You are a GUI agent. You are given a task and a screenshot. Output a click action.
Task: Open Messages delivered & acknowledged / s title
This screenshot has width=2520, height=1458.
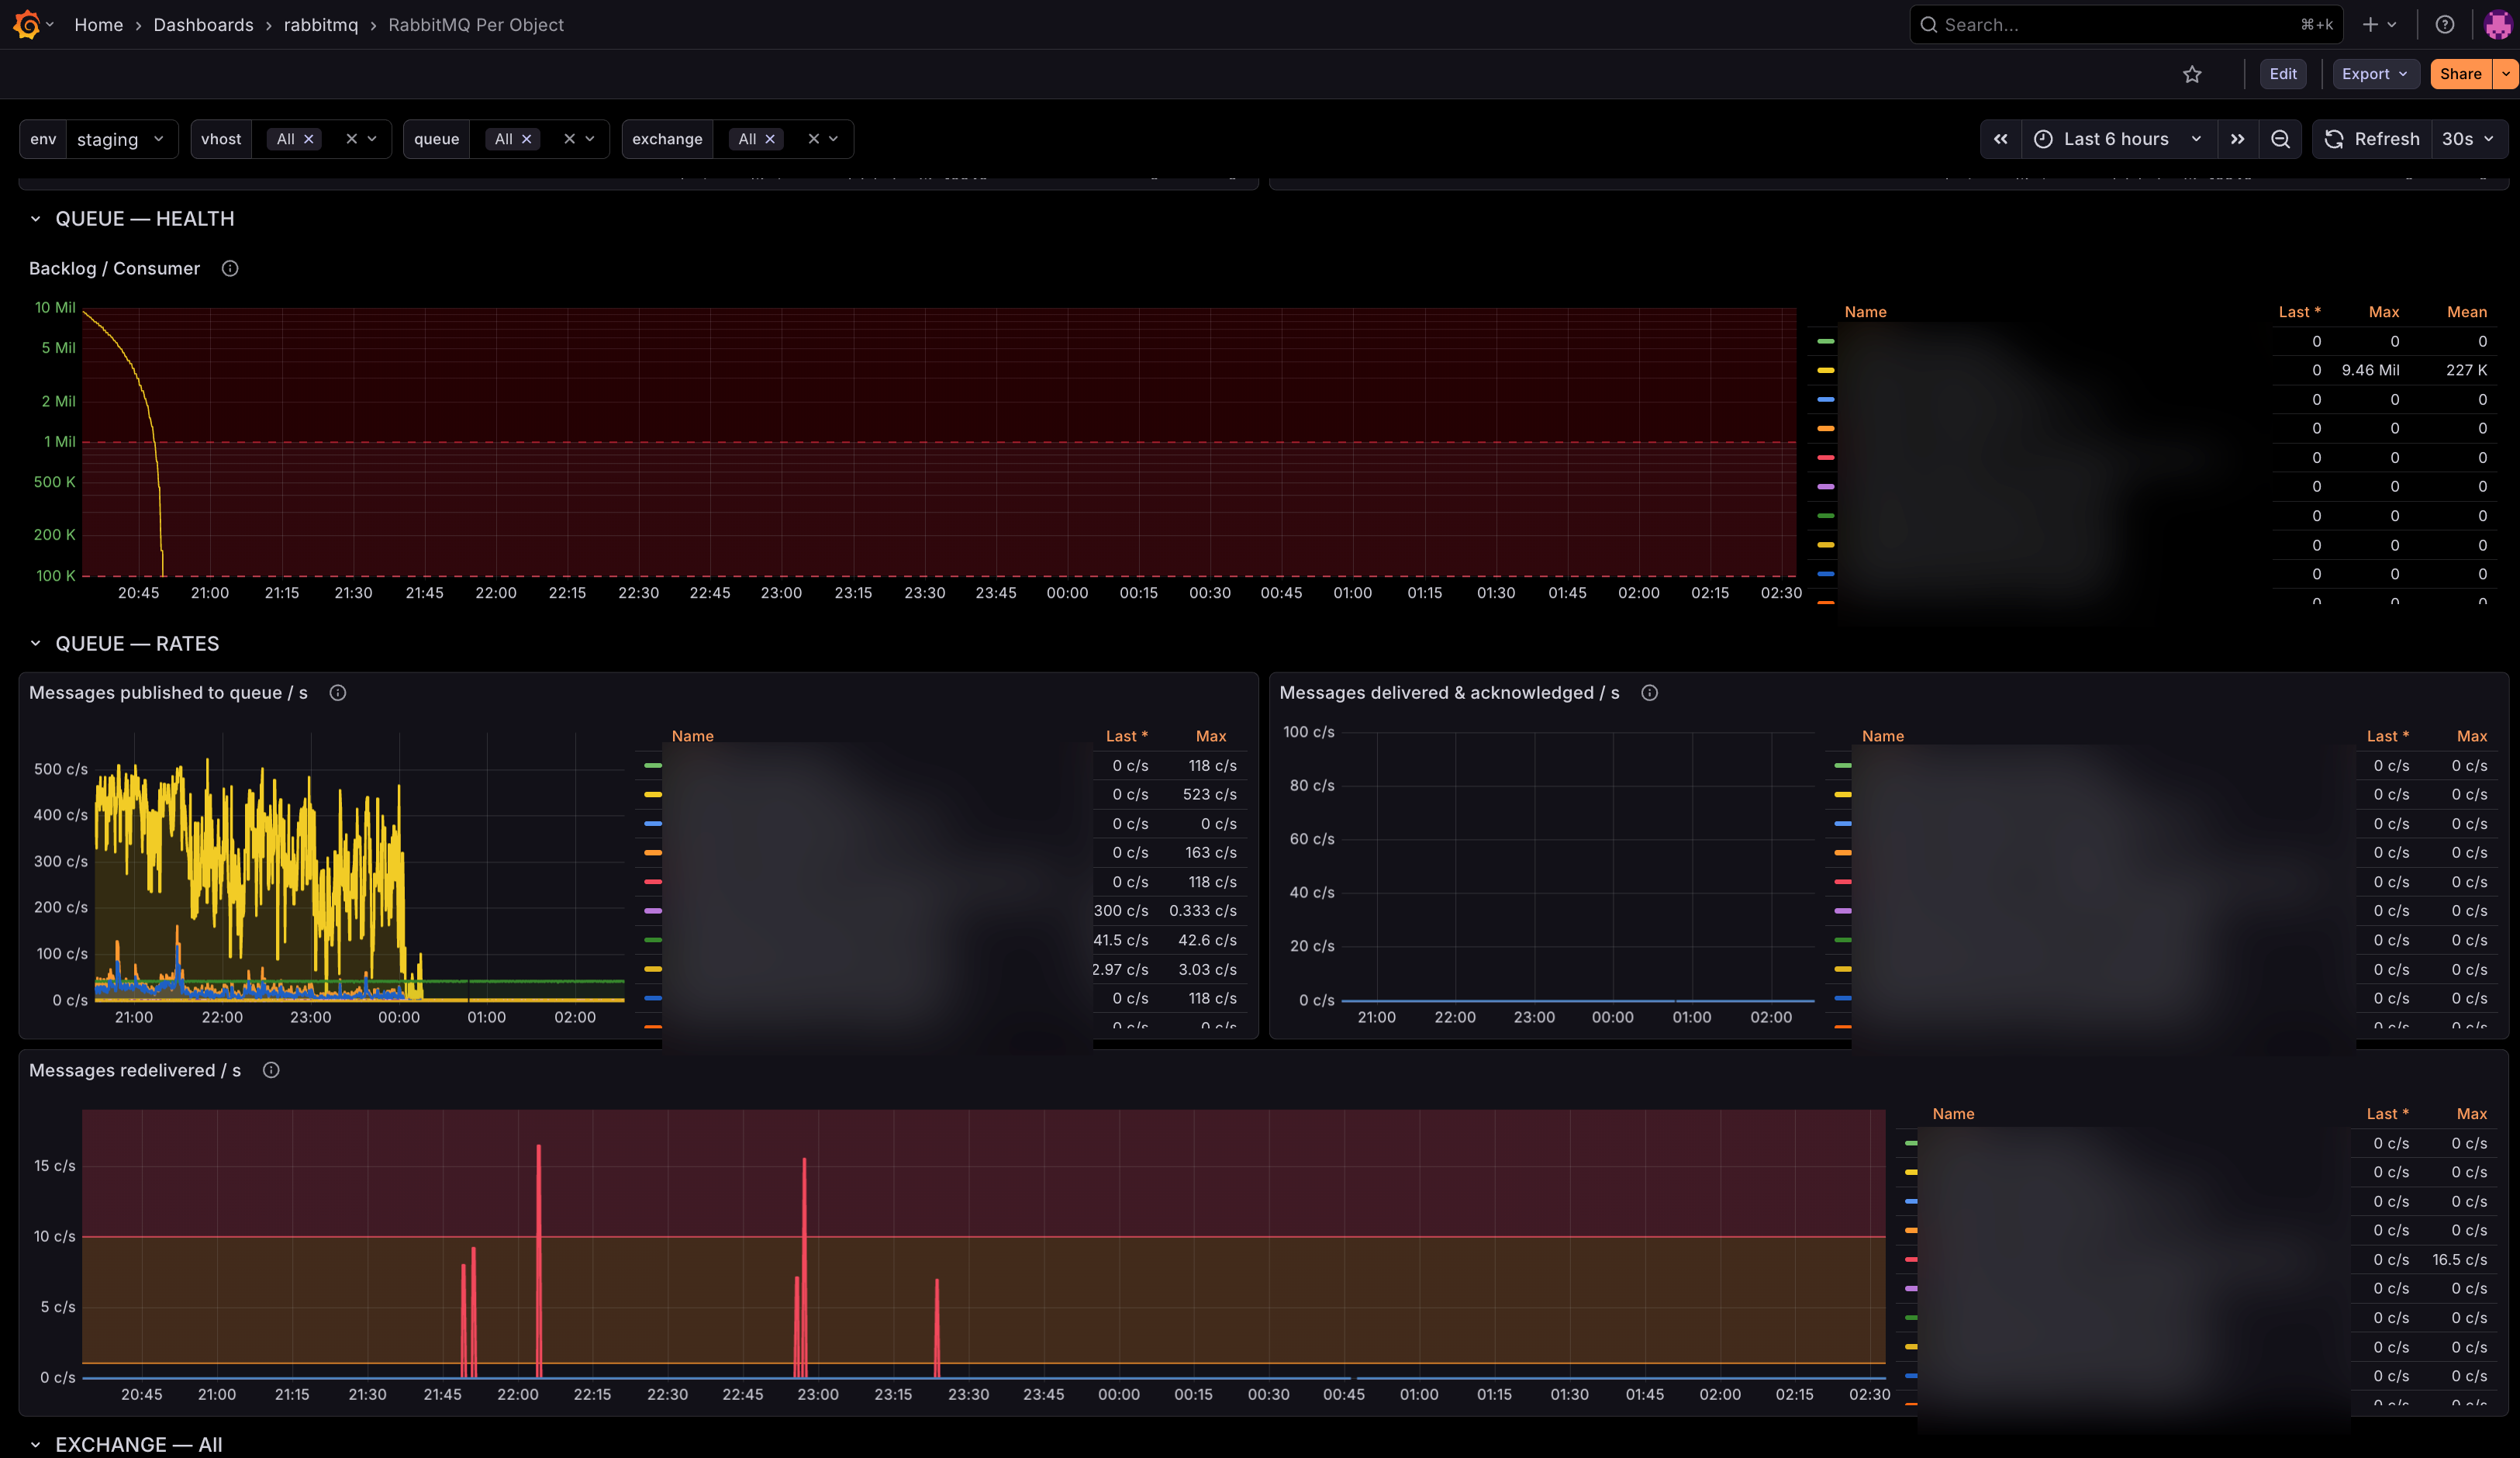click(1449, 693)
